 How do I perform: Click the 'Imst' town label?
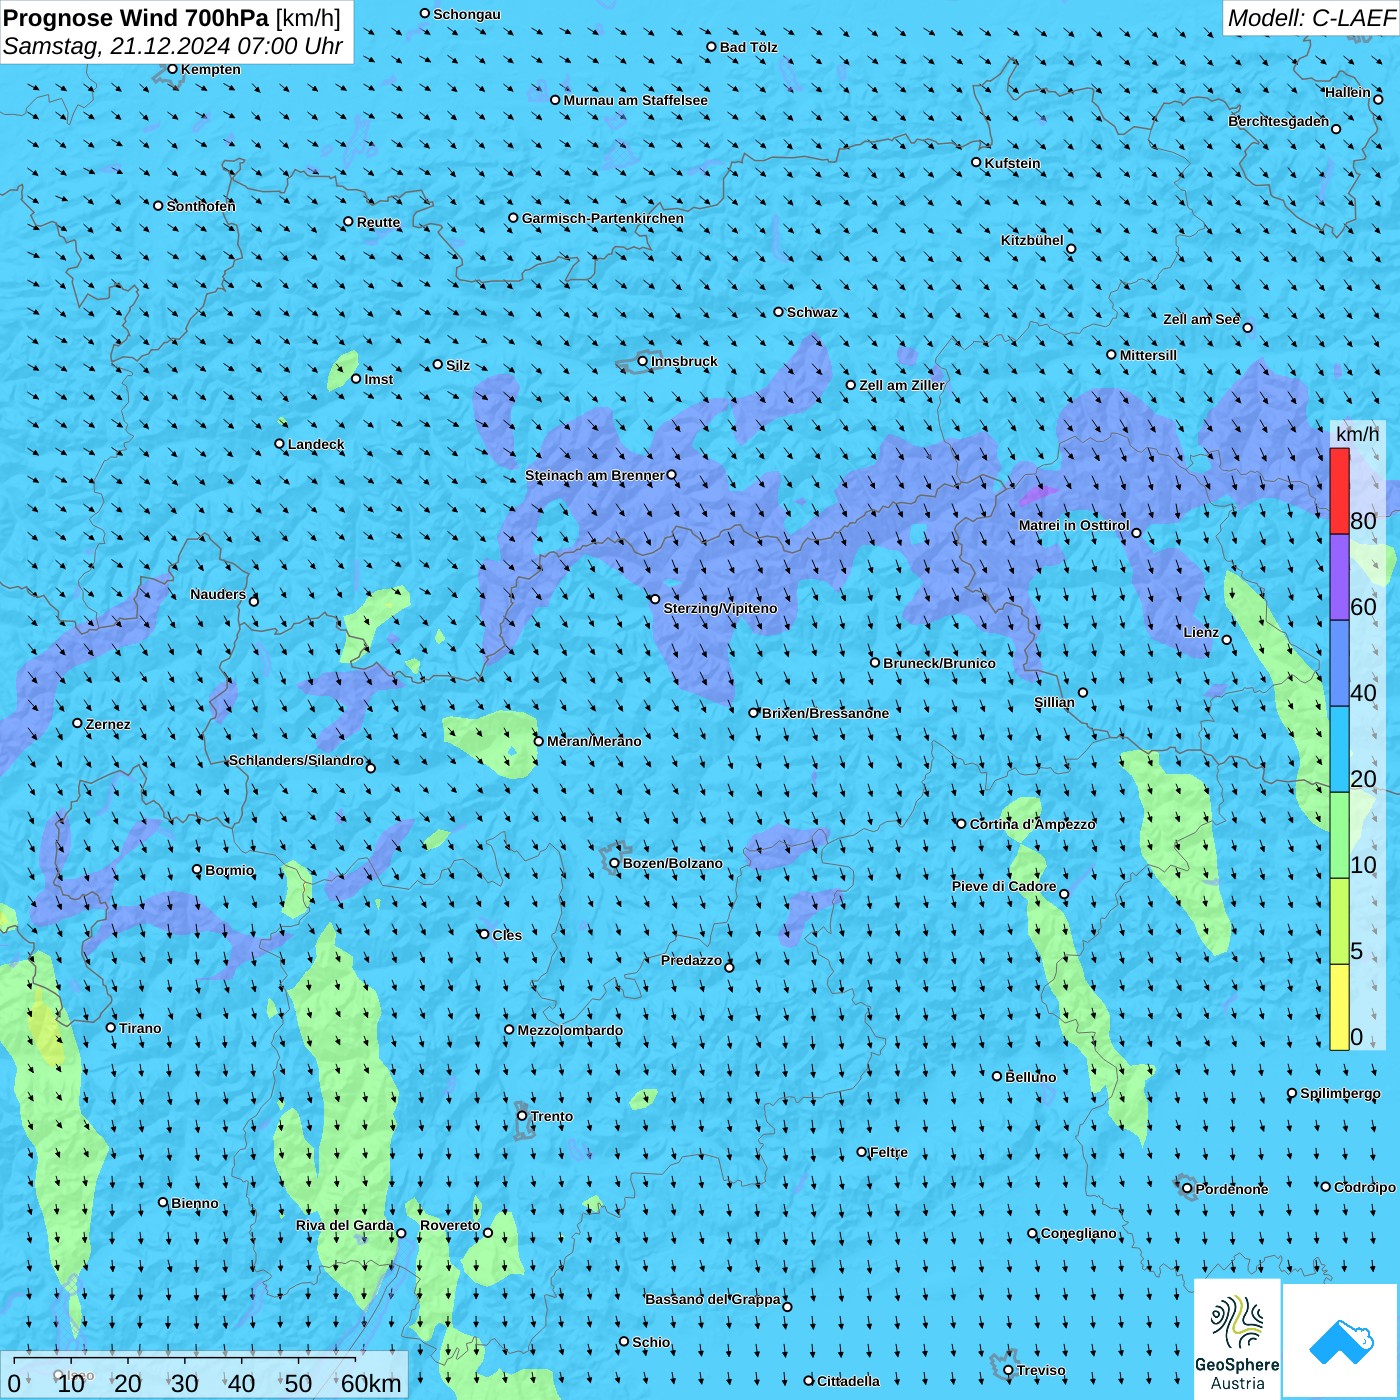click(379, 379)
